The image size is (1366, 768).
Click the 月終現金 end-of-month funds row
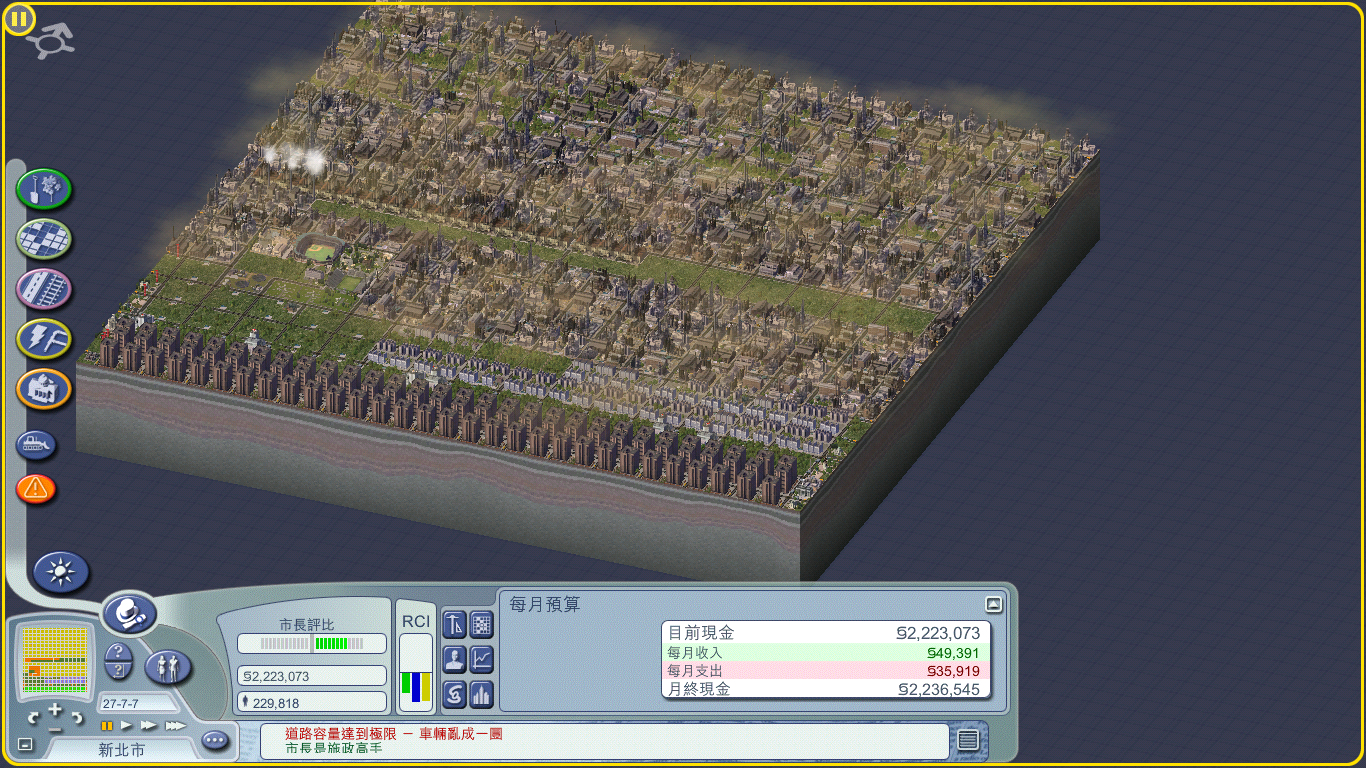(826, 689)
